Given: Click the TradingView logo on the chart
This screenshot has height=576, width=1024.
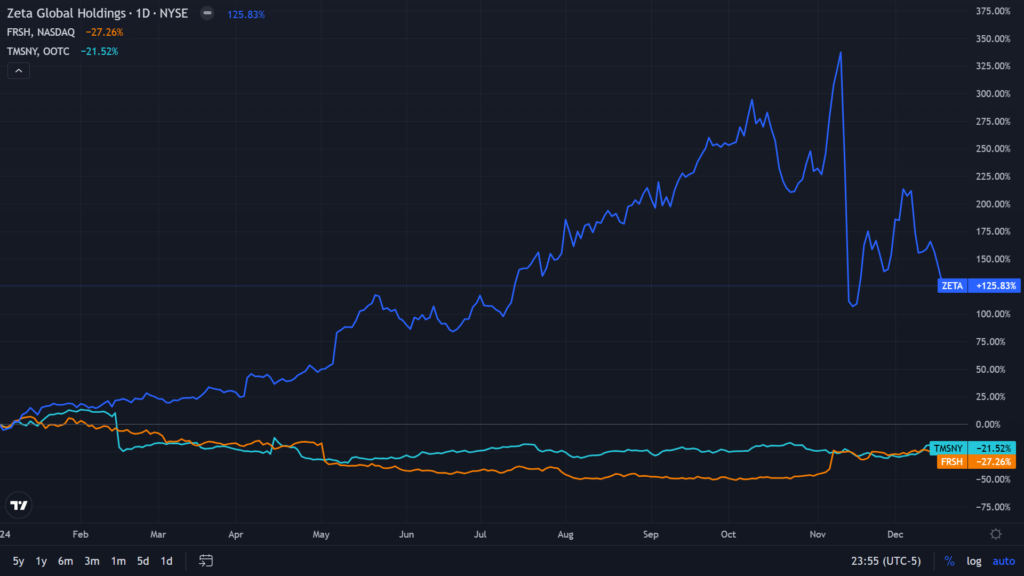Looking at the screenshot, I should (x=19, y=505).
